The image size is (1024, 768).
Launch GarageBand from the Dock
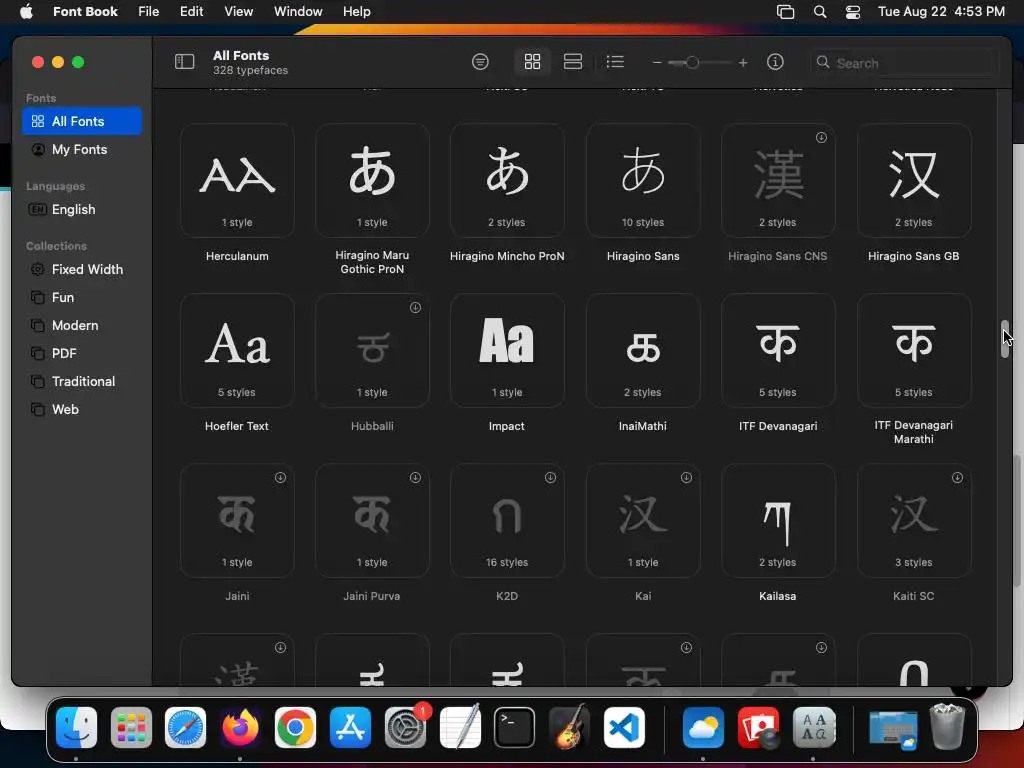[x=569, y=728]
